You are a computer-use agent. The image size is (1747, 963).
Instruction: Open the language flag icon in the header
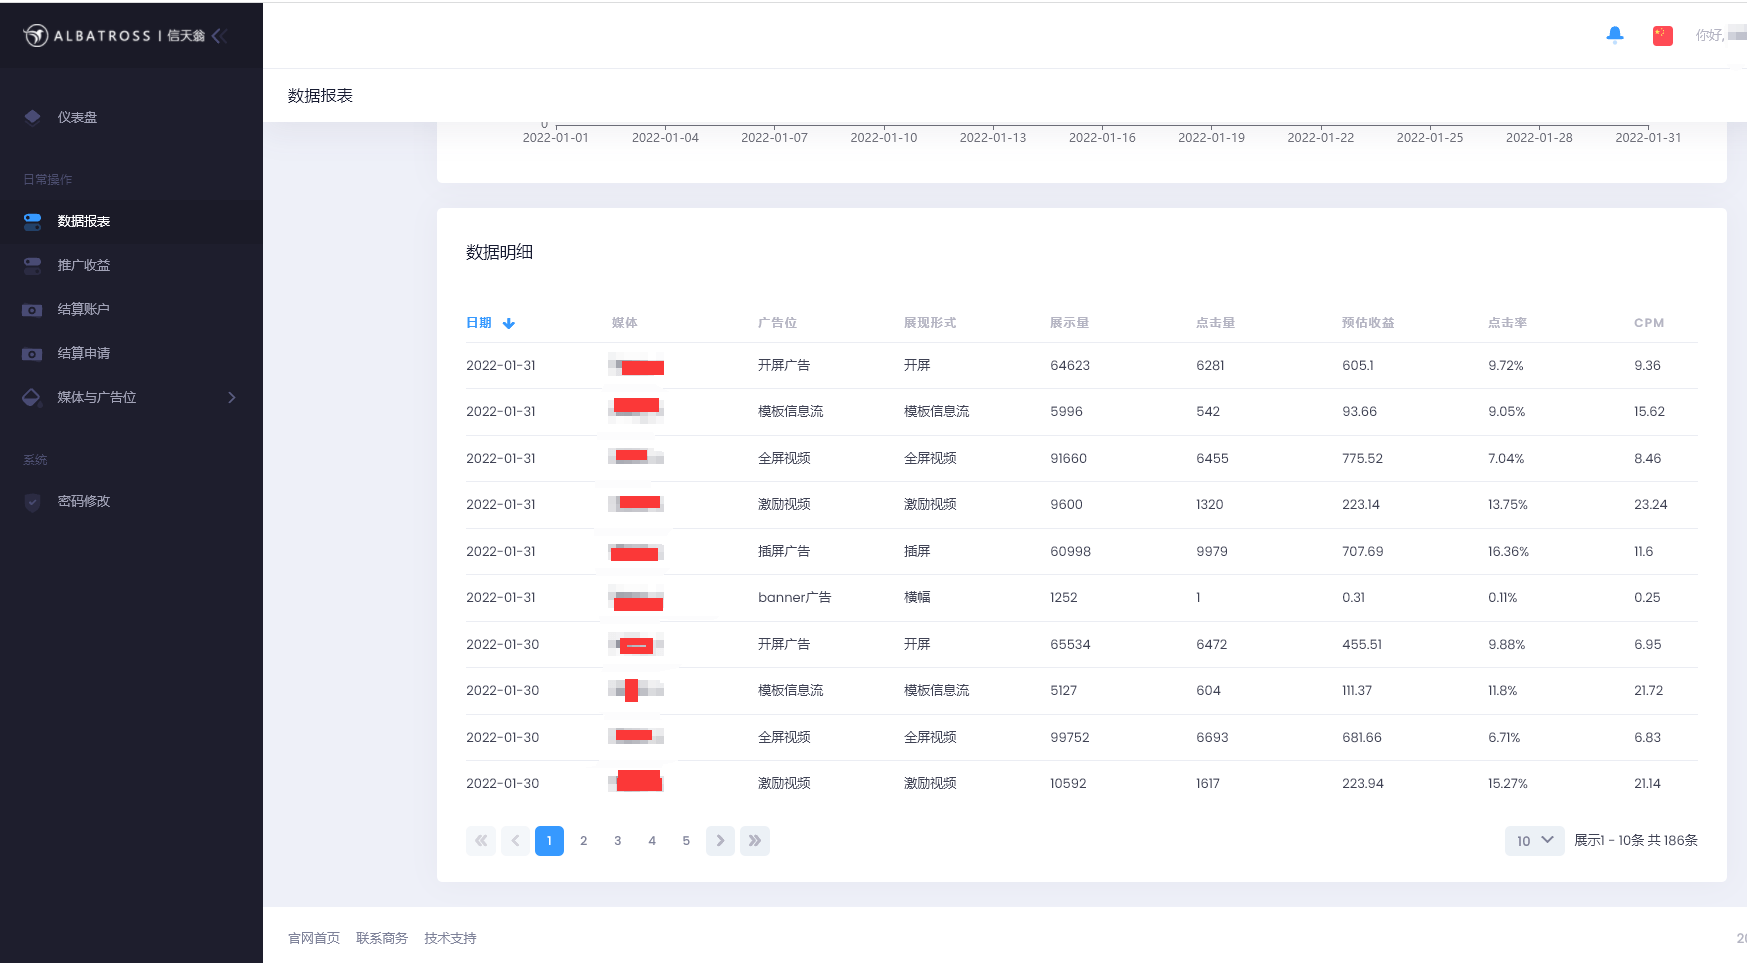point(1662,34)
